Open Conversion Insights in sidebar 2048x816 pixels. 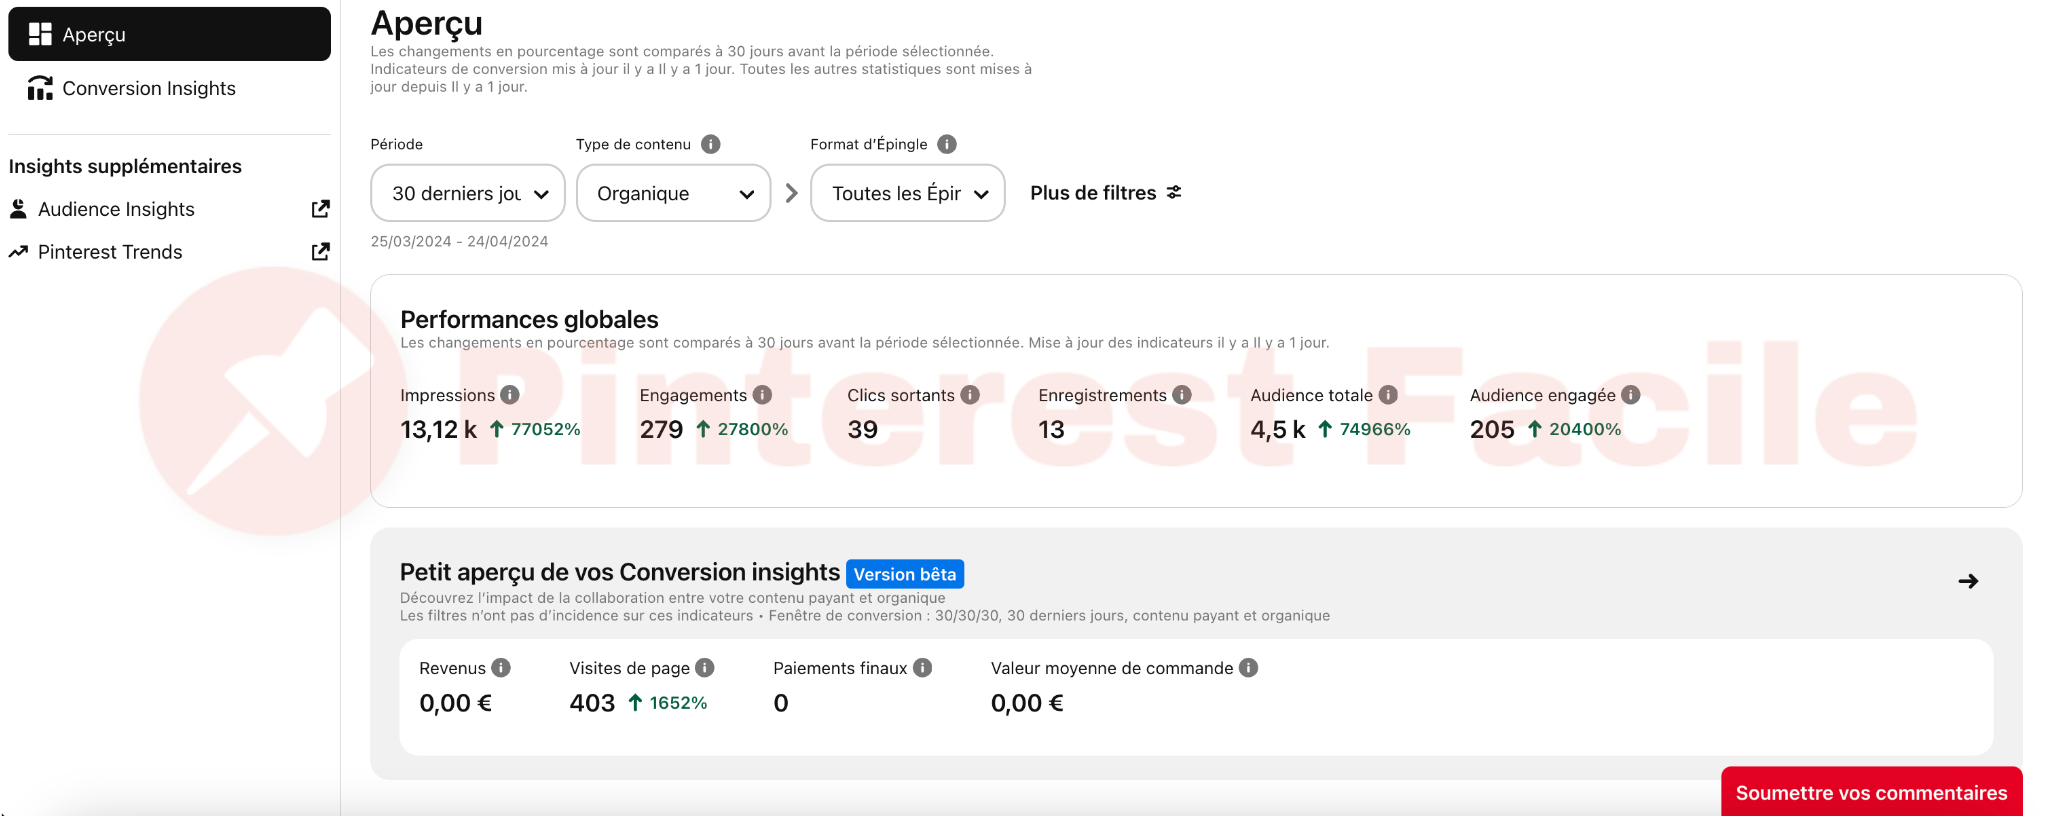pyautogui.click(x=169, y=88)
